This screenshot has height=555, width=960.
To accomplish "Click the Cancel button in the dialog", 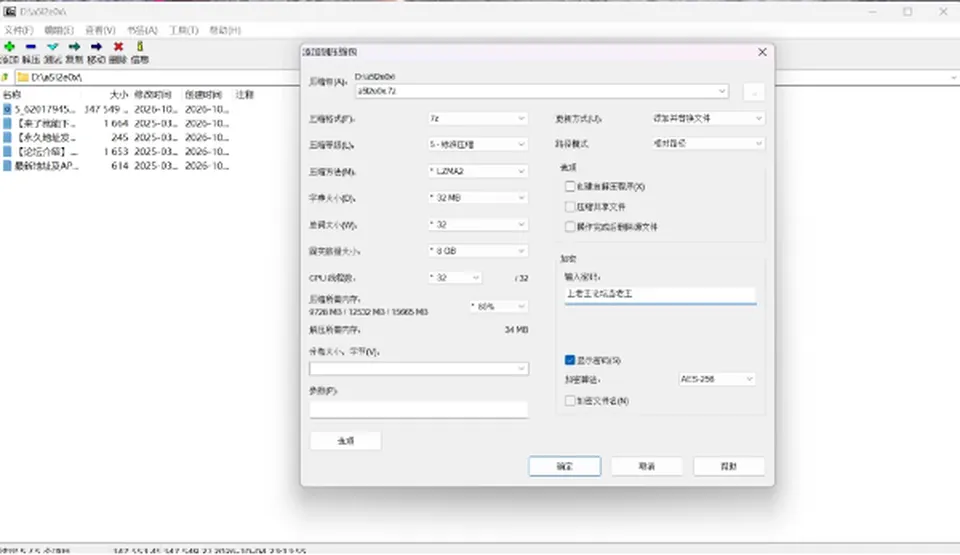I will pos(647,466).
